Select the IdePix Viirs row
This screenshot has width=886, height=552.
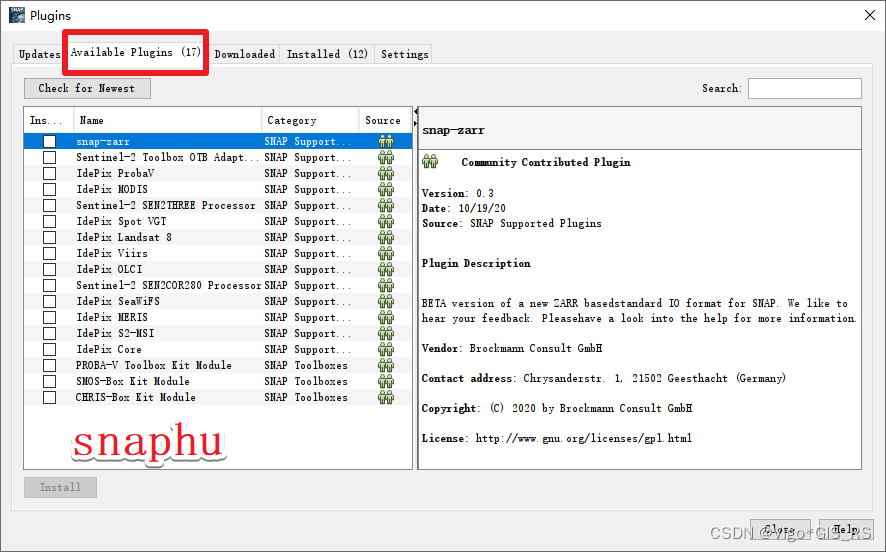click(x=218, y=254)
